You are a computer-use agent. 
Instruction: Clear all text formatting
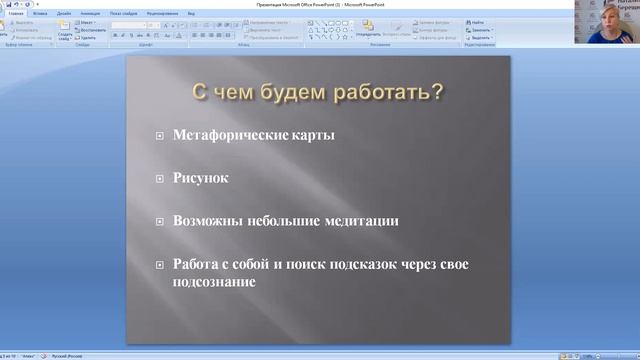182,26
